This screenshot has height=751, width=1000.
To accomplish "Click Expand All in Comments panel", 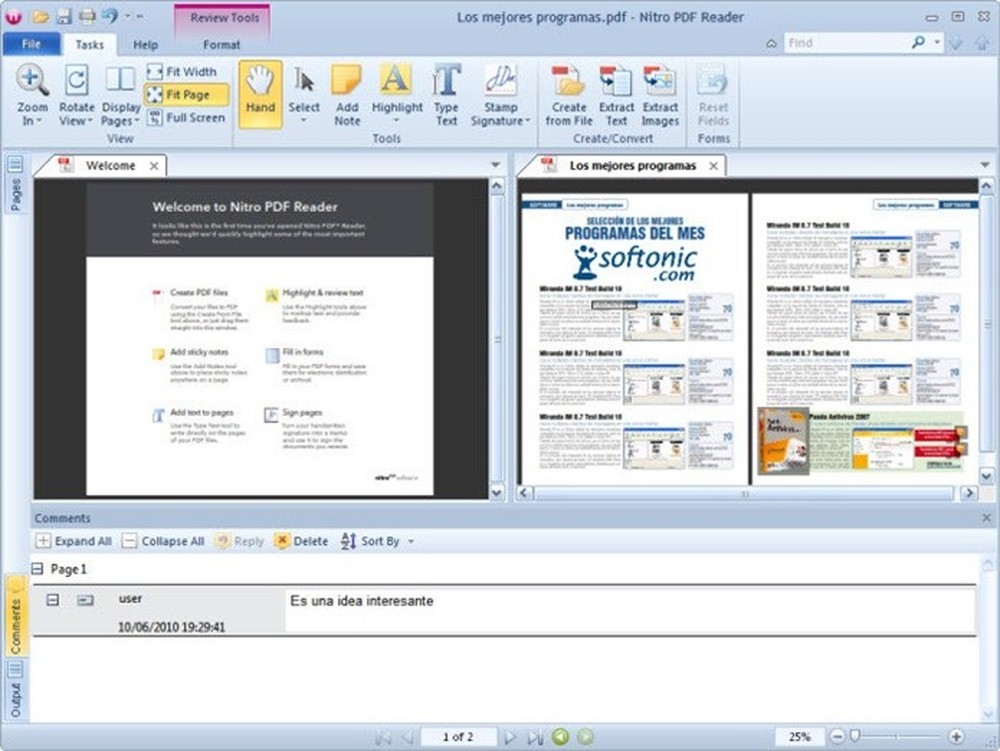I will 74,540.
